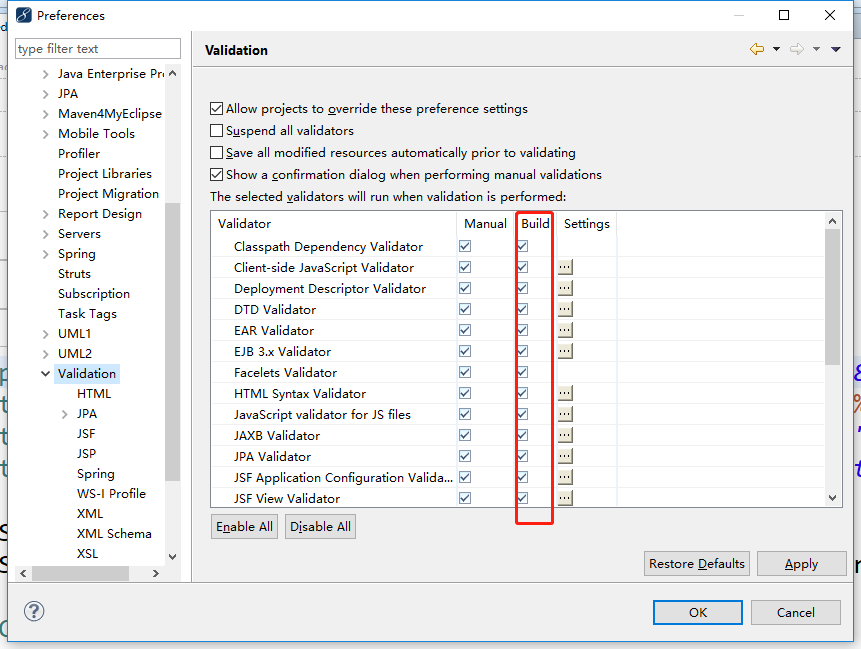
Task: Select Profiler preference page
Action: 79,154
